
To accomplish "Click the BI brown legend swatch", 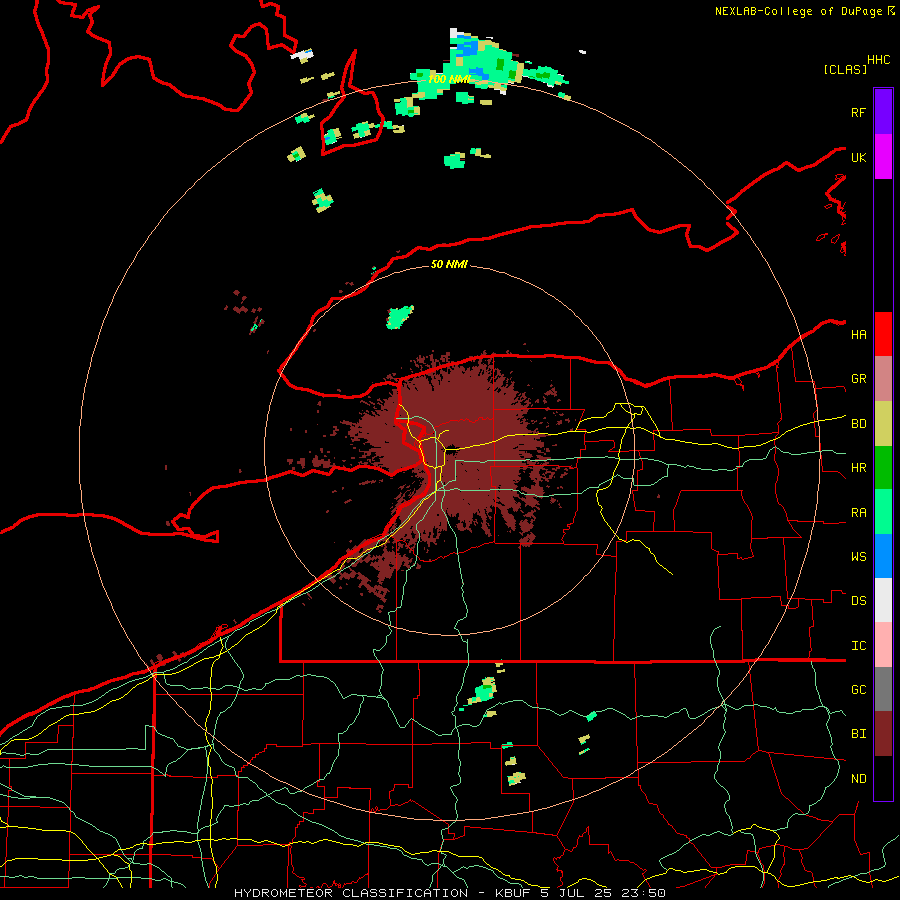I will click(883, 734).
